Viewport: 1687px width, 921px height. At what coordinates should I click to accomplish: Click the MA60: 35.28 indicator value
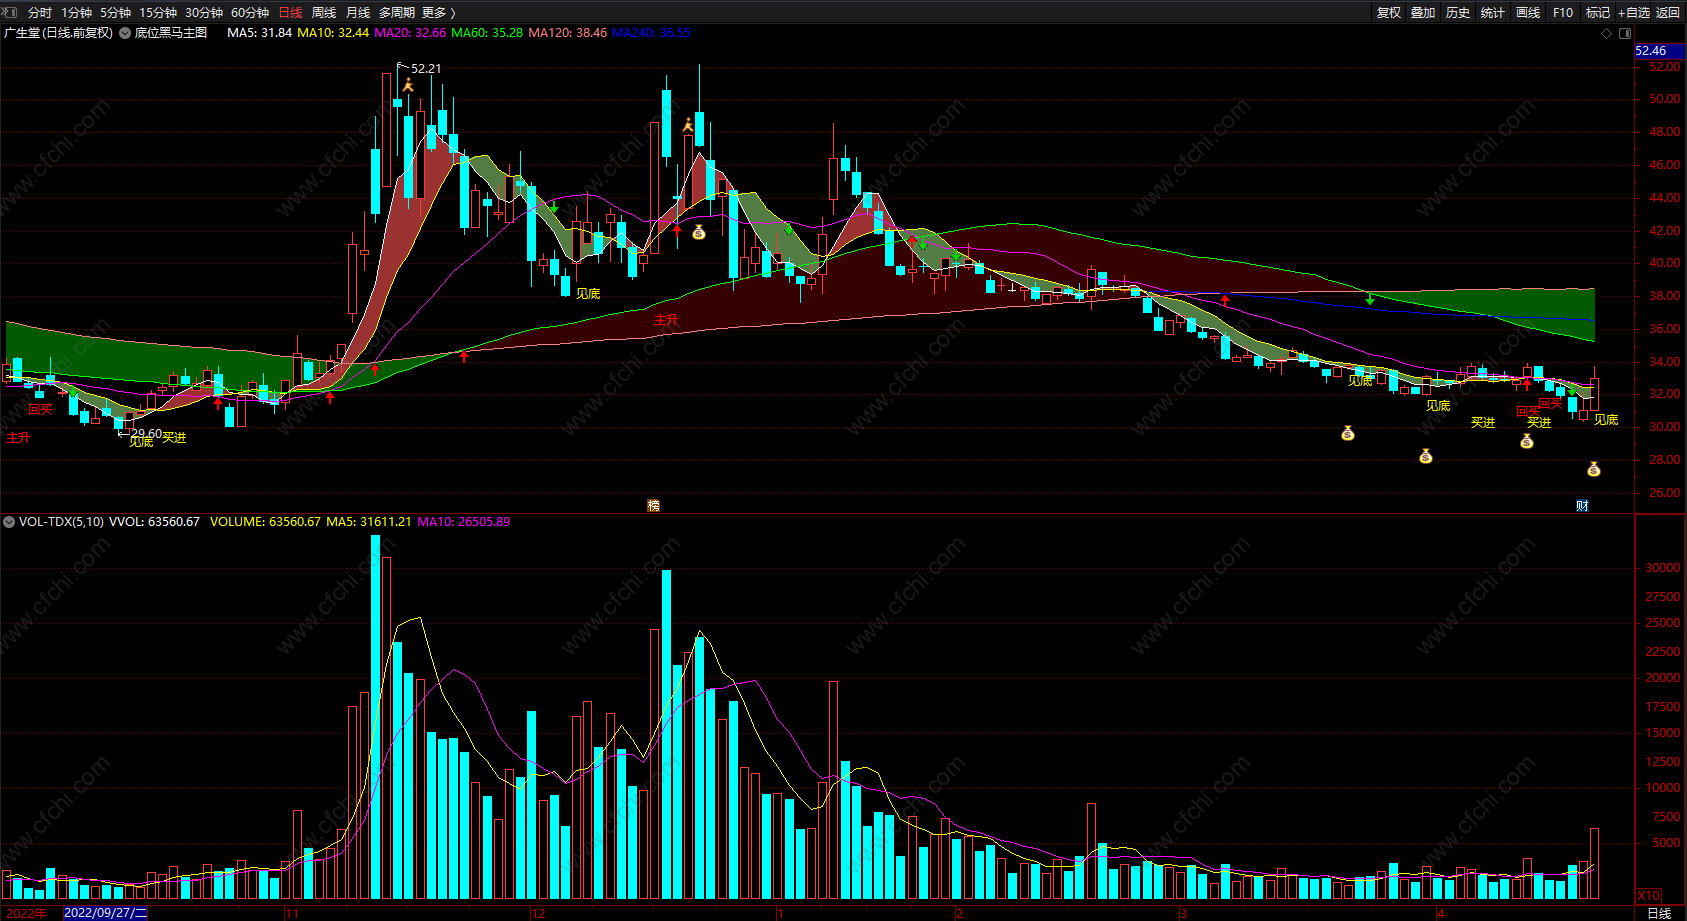pyautogui.click(x=487, y=33)
